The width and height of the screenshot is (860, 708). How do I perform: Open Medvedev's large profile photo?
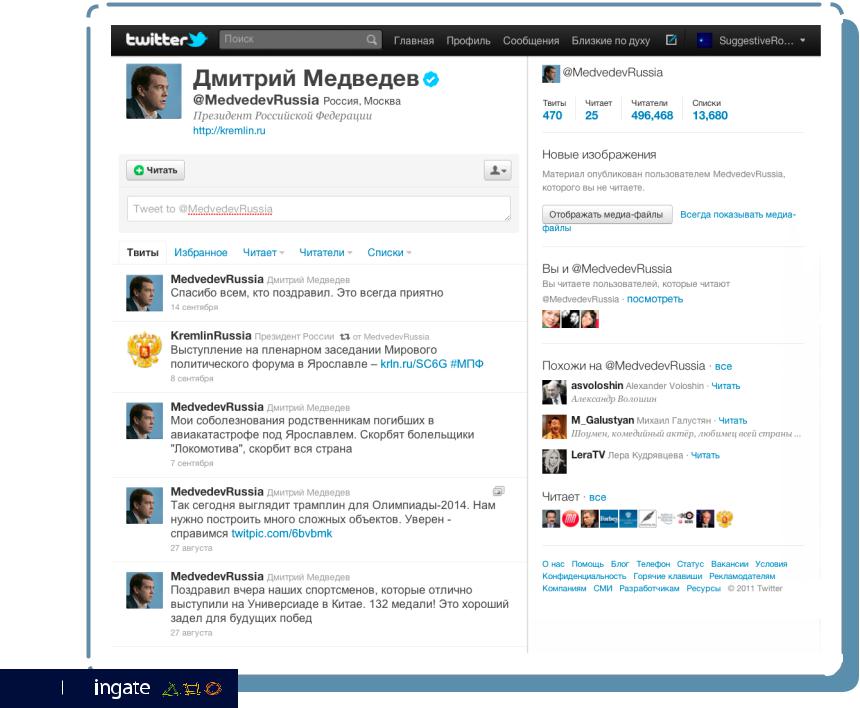tap(154, 91)
